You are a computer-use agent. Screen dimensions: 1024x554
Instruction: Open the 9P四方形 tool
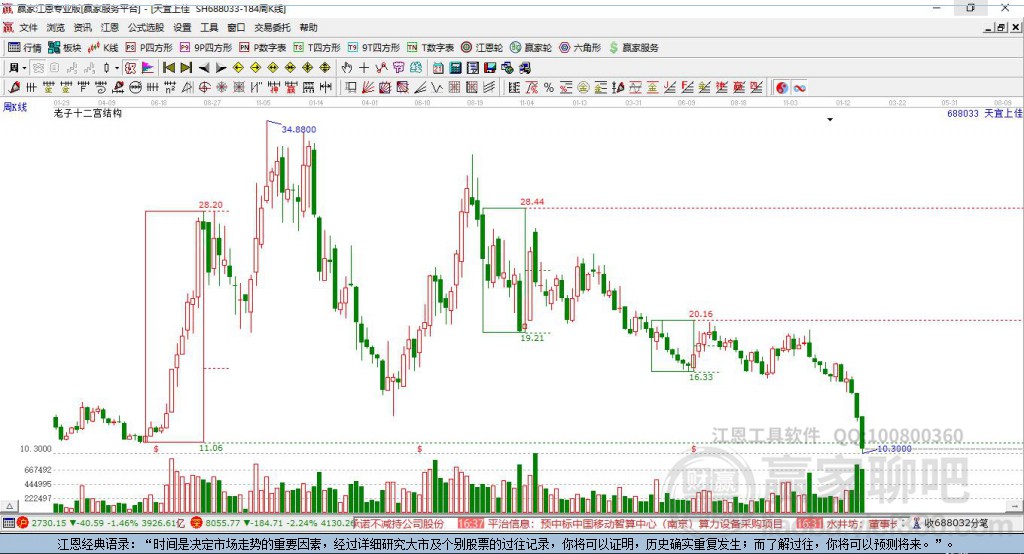206,48
